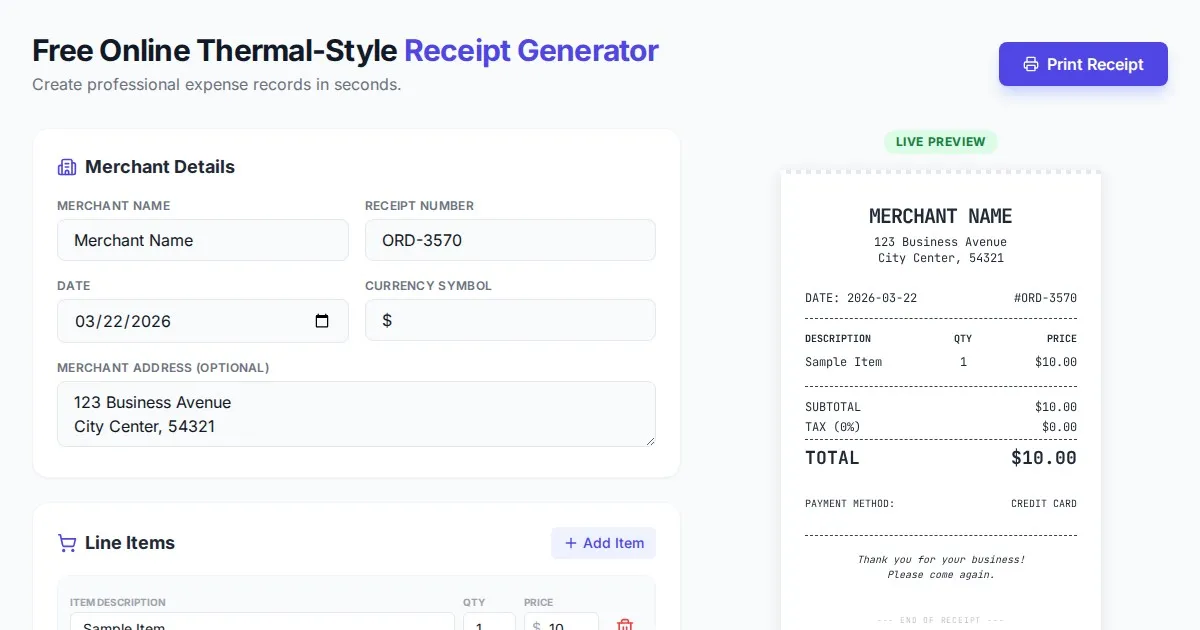The image size is (1200, 630).
Task: Click the plus icon on Add Item
Action: click(571, 543)
